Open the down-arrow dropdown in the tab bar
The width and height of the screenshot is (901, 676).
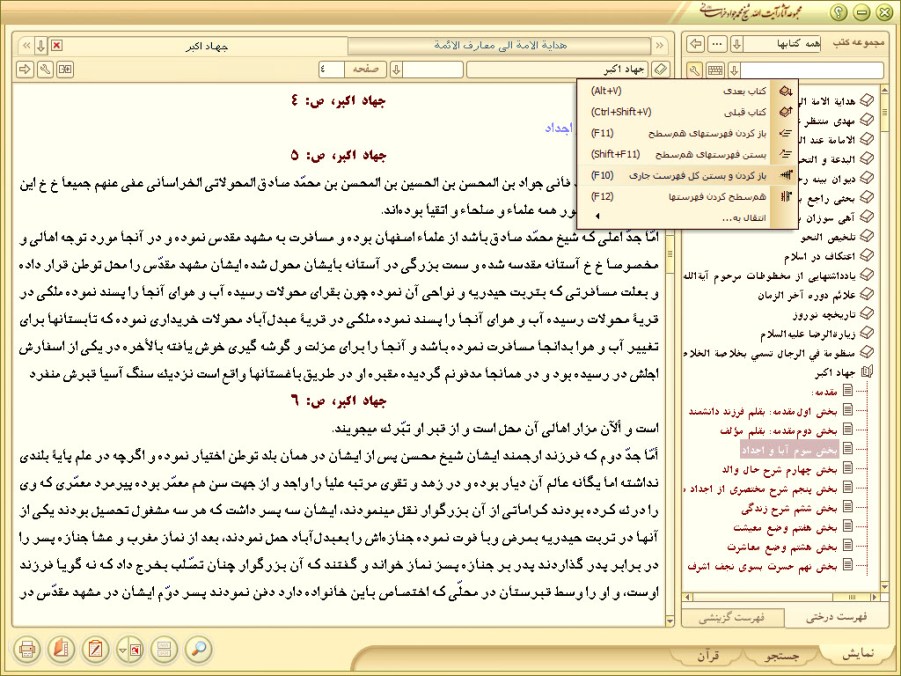click(40, 45)
